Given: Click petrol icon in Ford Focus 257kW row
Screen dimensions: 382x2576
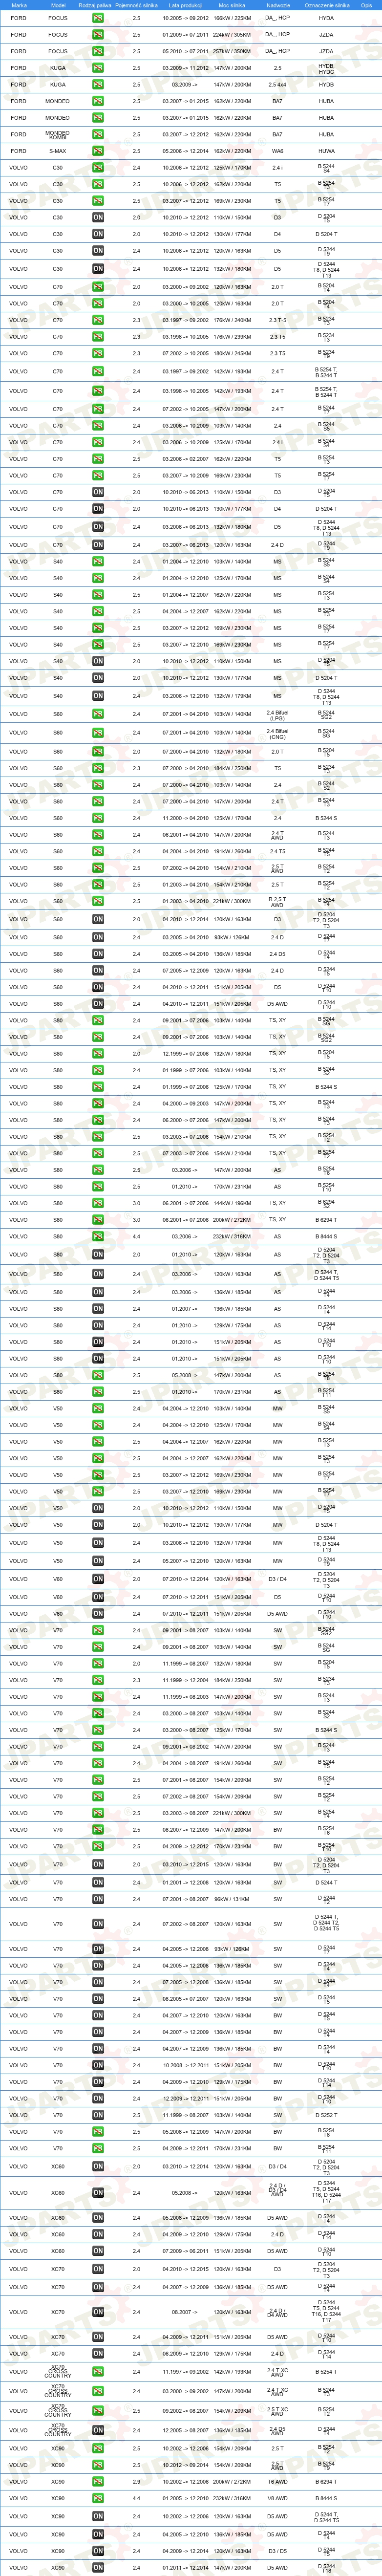Looking at the screenshot, I should pyautogui.click(x=98, y=51).
